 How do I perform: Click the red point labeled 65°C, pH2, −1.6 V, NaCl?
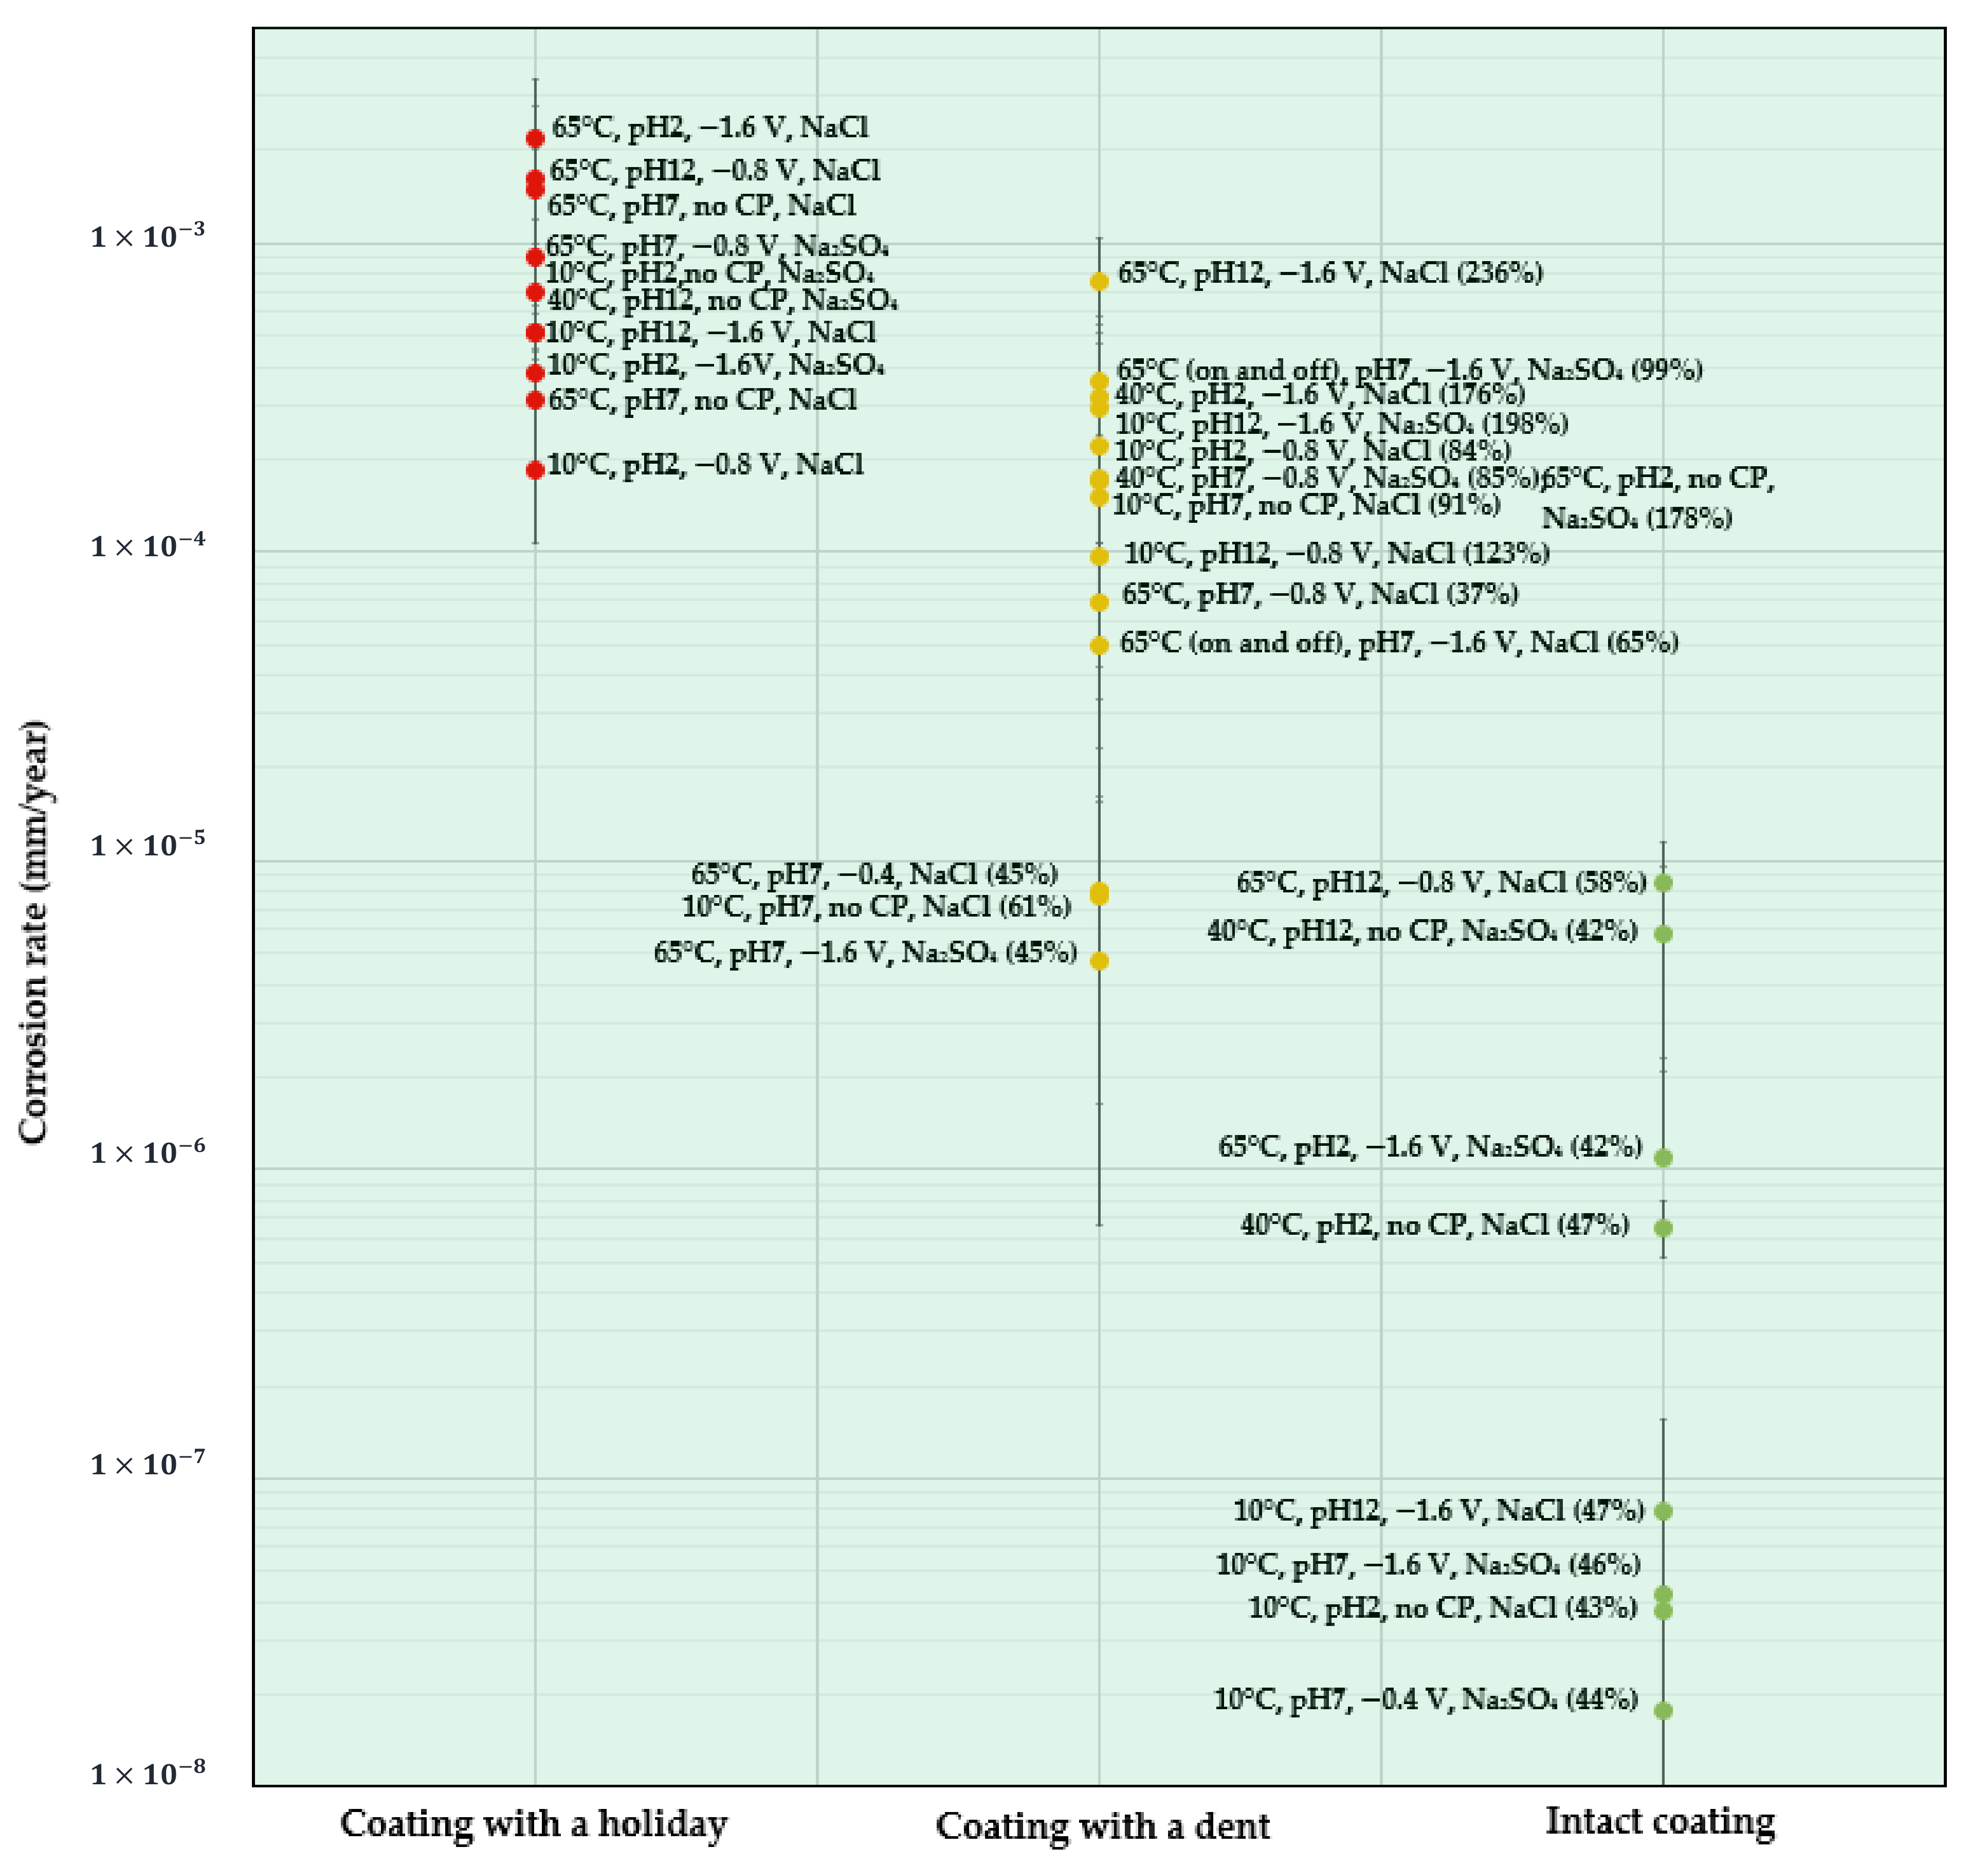535,138
